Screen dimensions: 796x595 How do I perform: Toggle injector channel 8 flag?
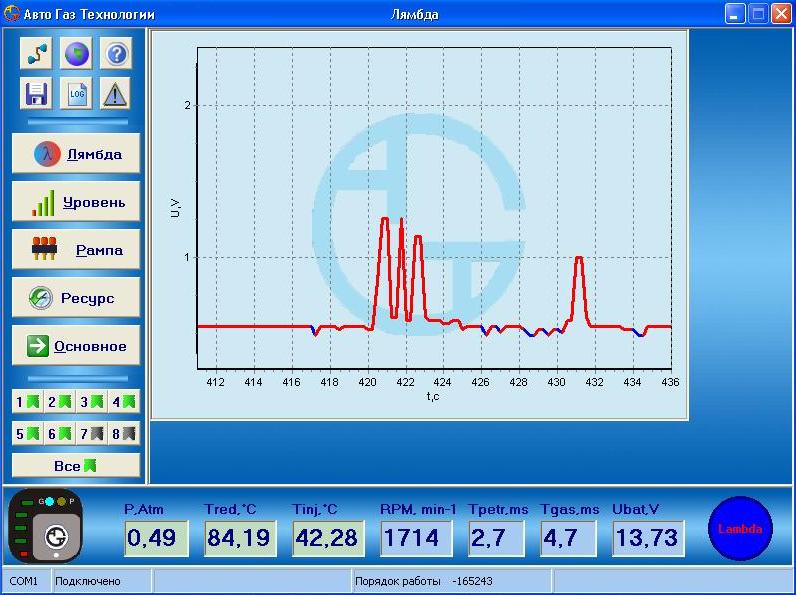pyautogui.click(x=124, y=434)
